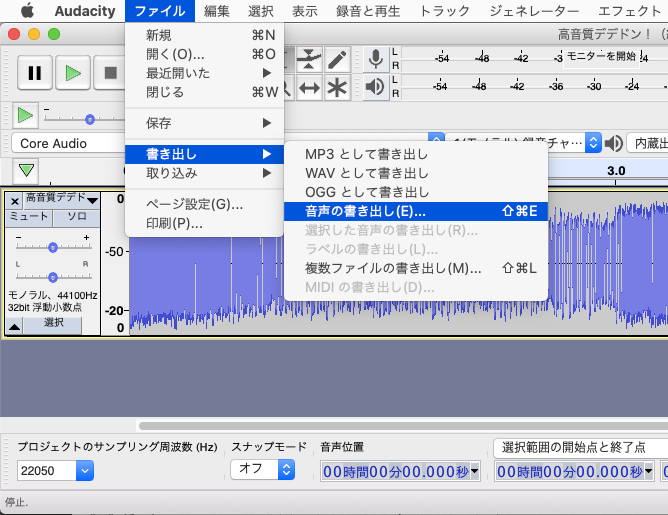
Task: Click the 3.0 timeline ruler mark
Action: click(616, 171)
